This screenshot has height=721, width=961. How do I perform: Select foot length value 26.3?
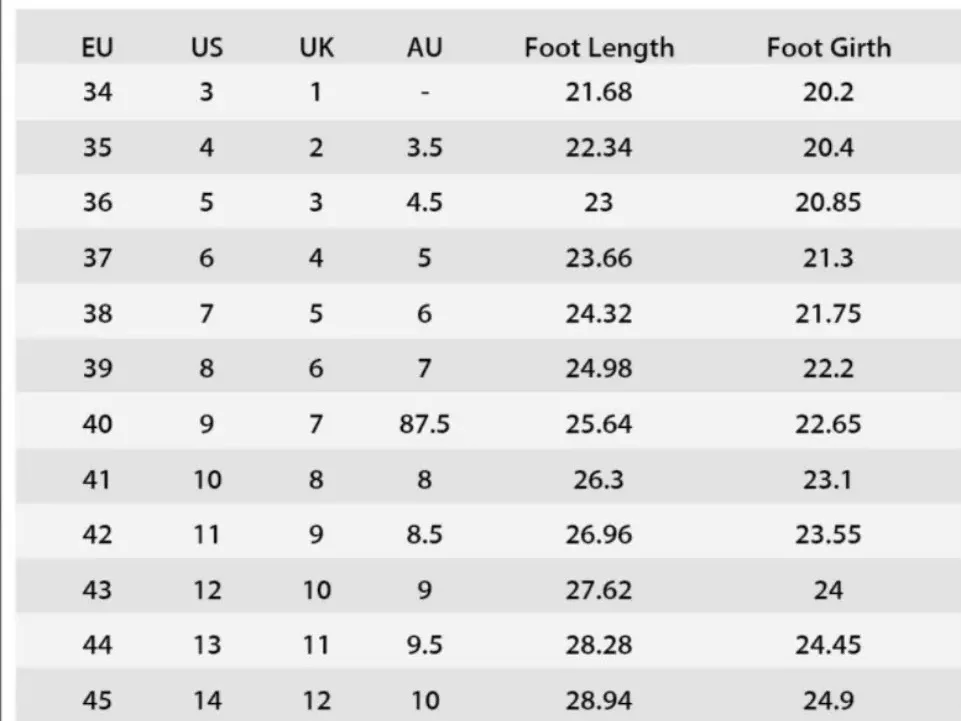[598, 479]
